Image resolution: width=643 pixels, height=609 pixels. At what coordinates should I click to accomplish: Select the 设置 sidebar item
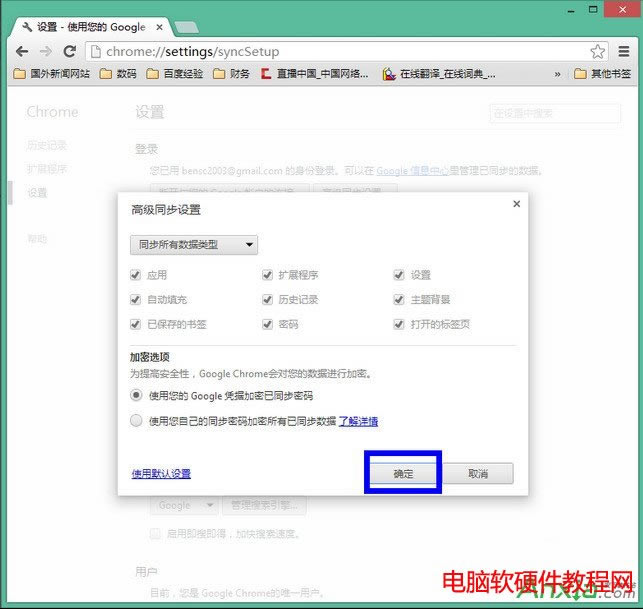pyautogui.click(x=37, y=192)
